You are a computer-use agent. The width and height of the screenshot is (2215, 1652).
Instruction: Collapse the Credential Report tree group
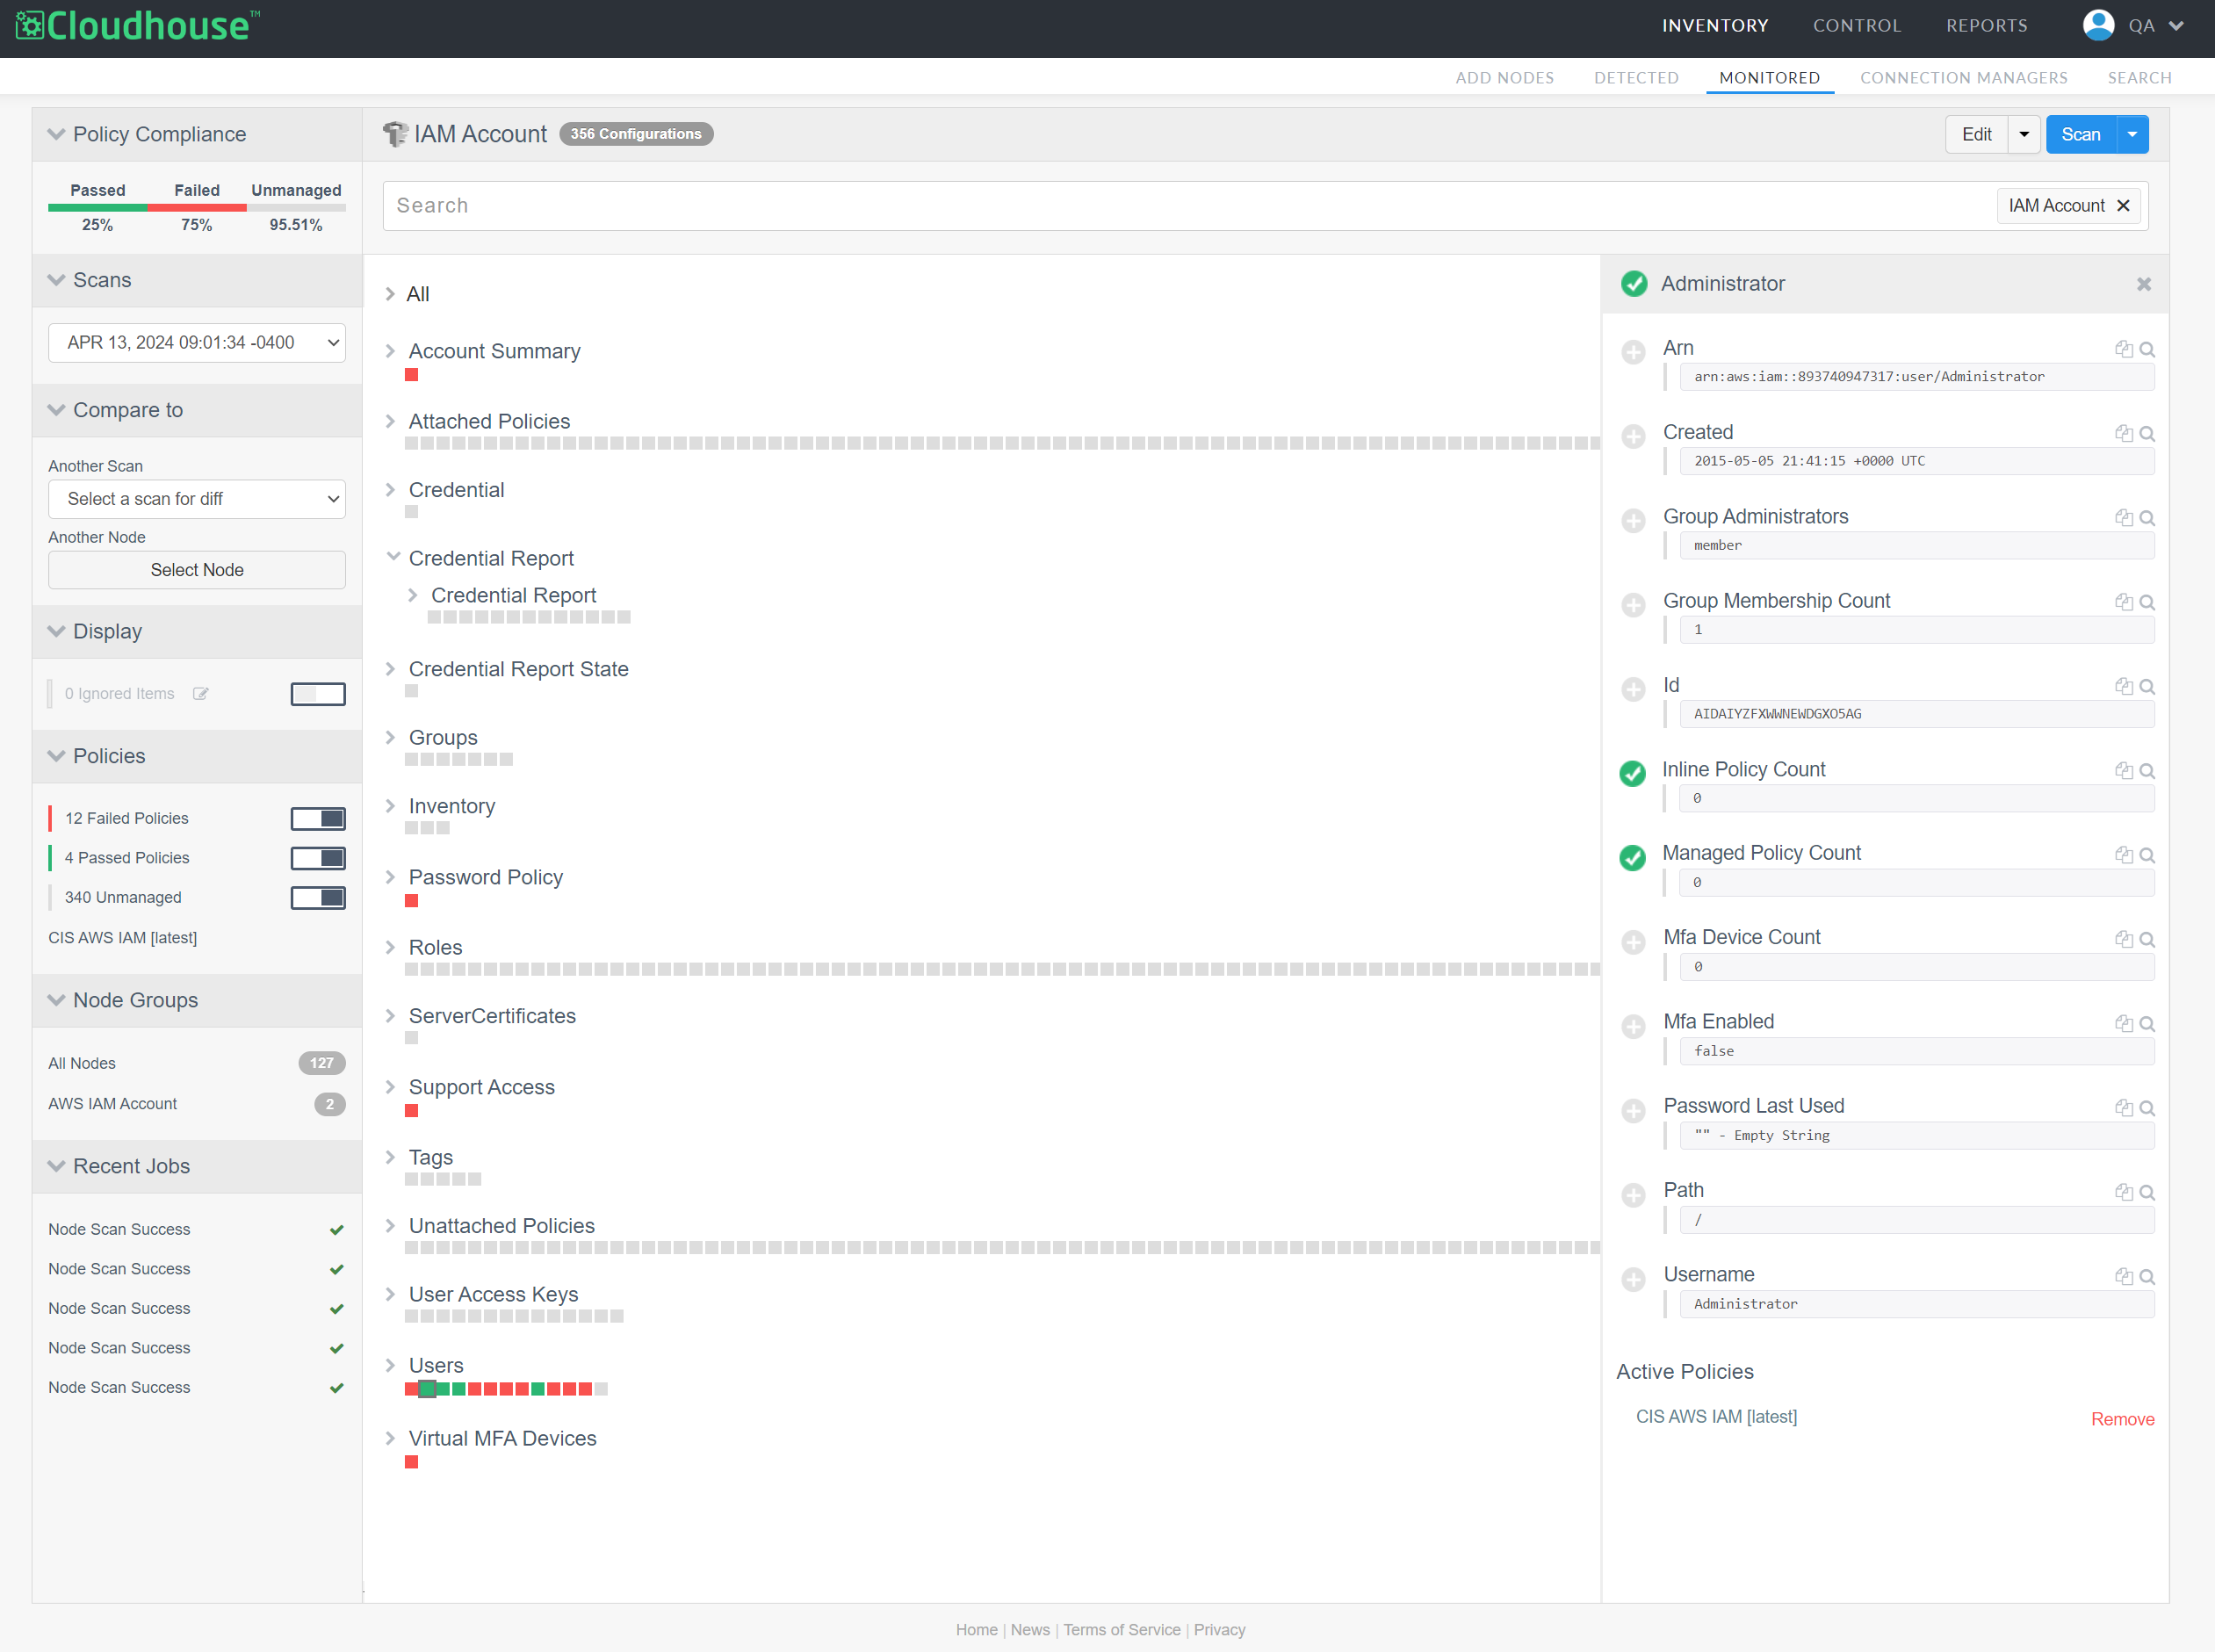[393, 557]
